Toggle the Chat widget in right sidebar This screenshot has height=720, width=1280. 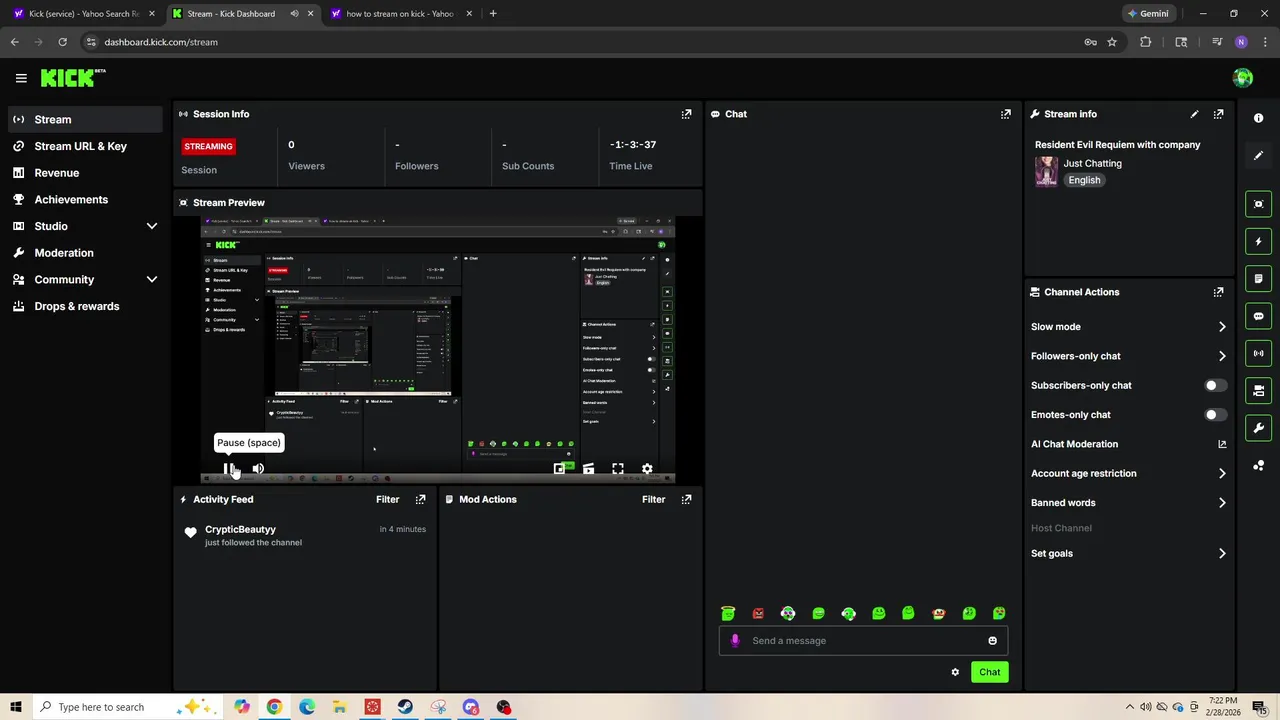click(x=1259, y=316)
